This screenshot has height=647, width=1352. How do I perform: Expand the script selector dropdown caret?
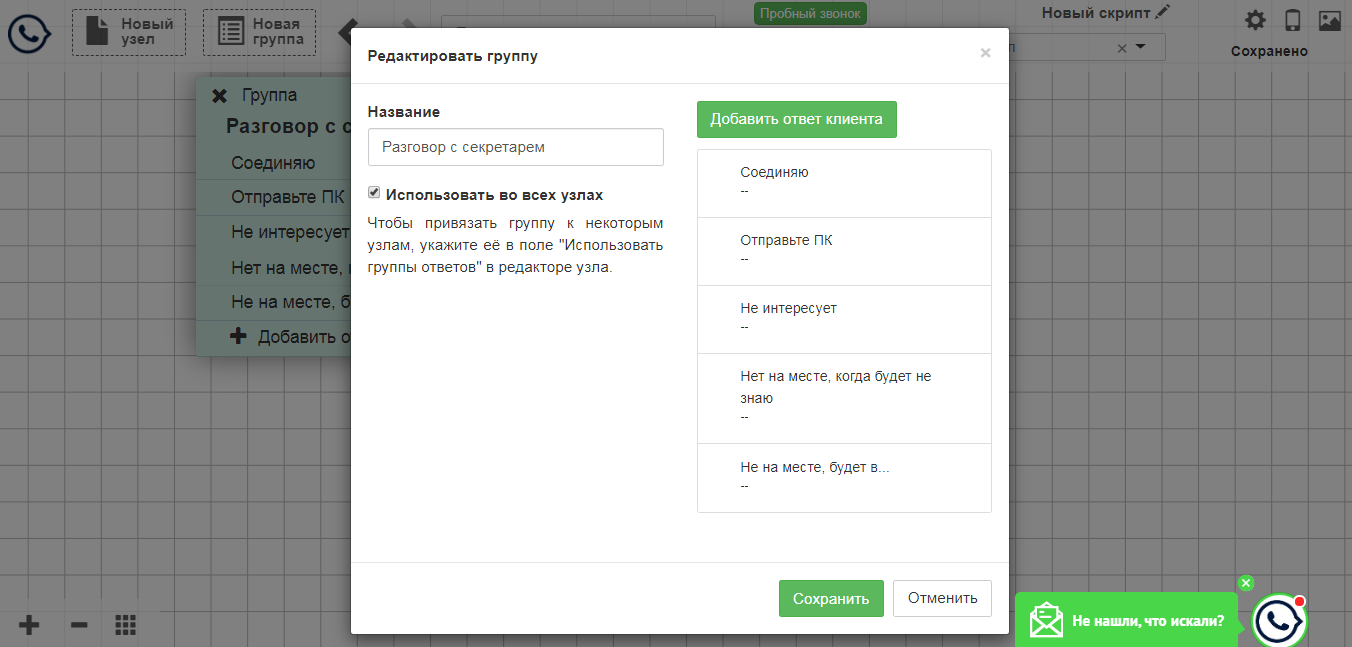click(1141, 47)
